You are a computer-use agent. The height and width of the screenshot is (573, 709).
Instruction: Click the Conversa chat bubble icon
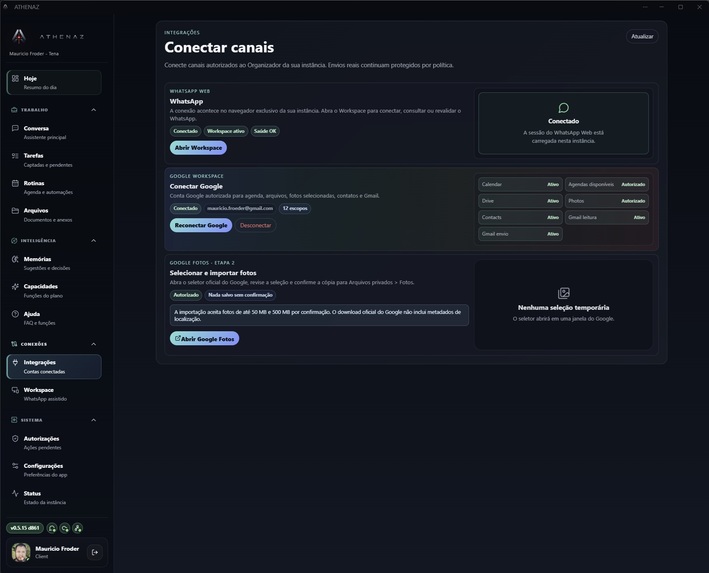coord(15,128)
